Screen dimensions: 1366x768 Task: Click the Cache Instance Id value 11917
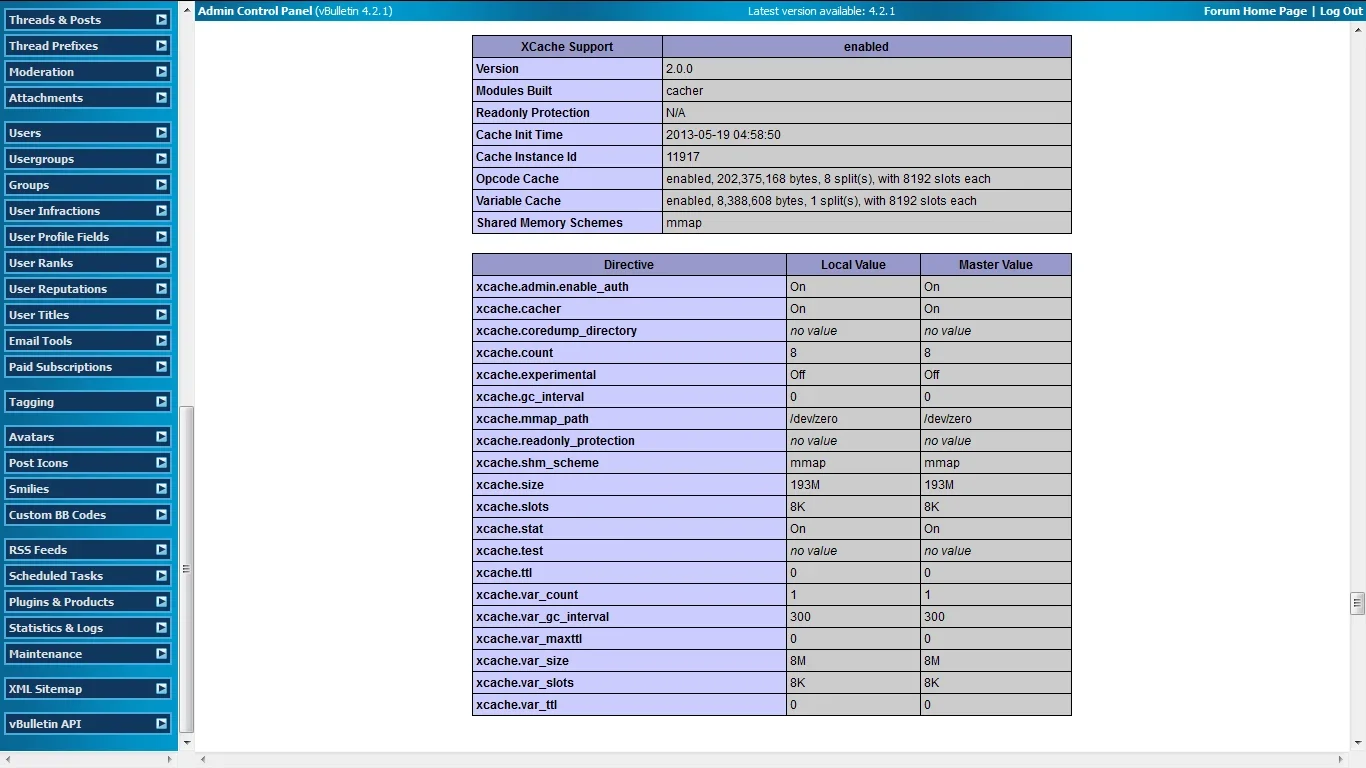pyautogui.click(x=683, y=157)
